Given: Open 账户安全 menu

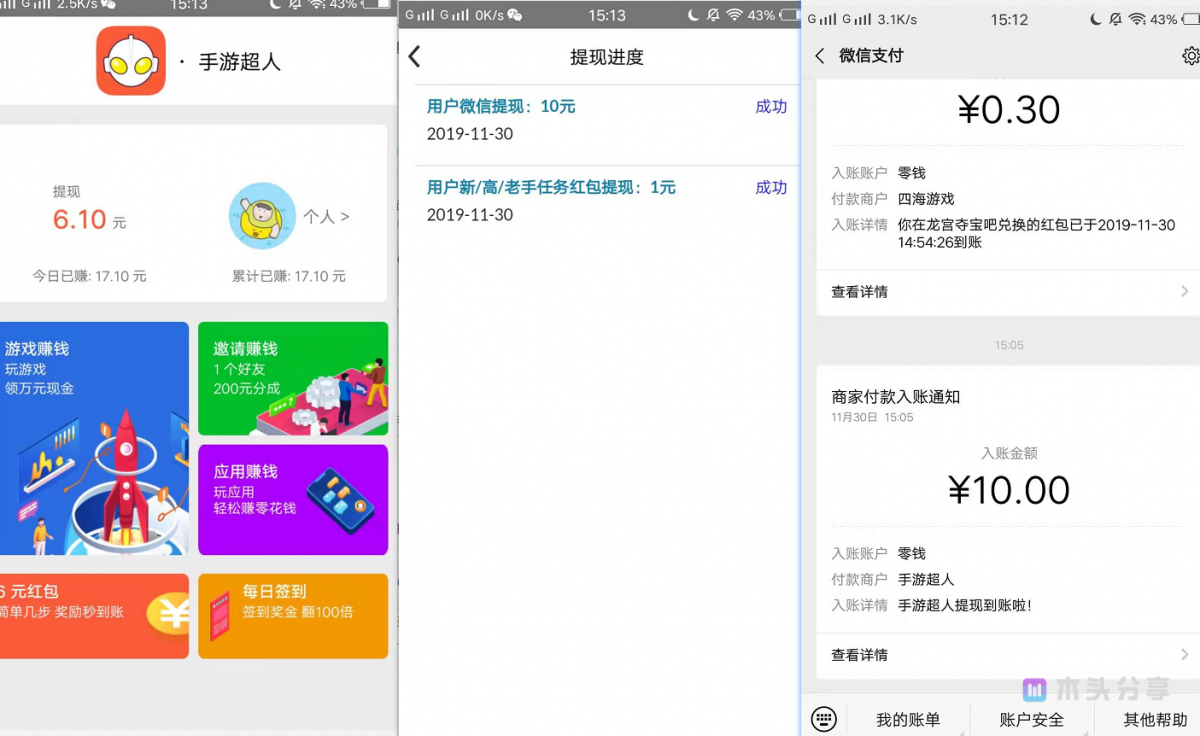Looking at the screenshot, I should [x=1032, y=720].
